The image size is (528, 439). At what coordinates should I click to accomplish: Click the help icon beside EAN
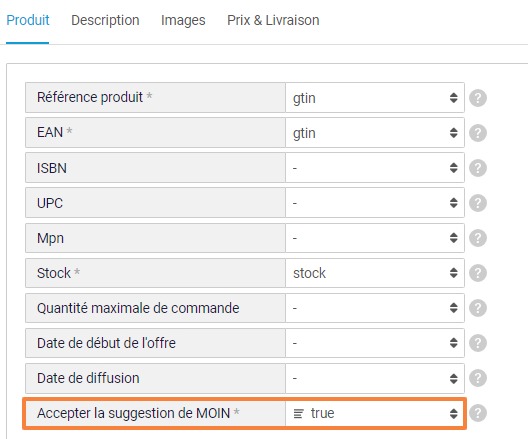pos(478,133)
